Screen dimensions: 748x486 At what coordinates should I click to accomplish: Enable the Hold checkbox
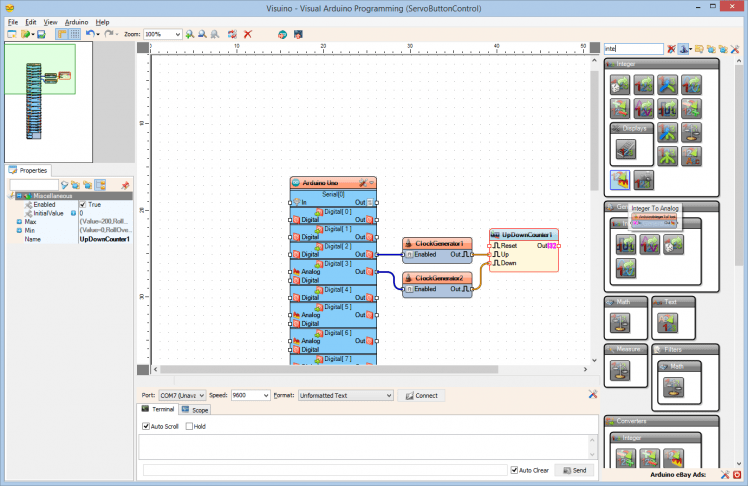[190, 426]
